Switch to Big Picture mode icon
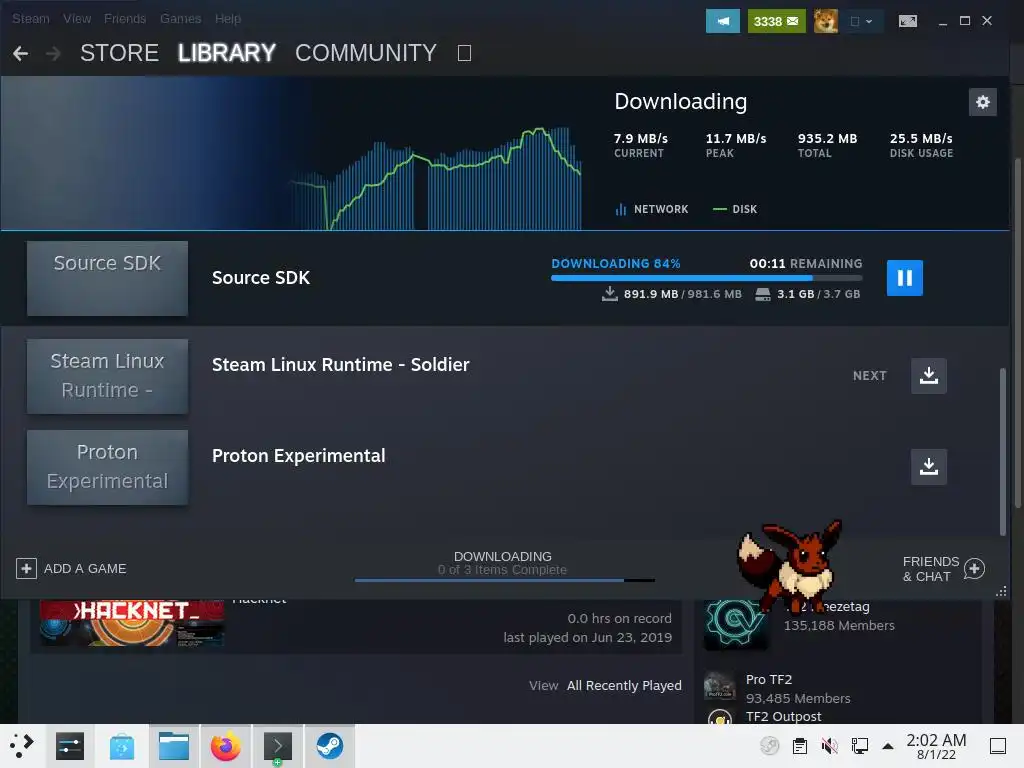This screenshot has width=1024, height=768. point(908,21)
